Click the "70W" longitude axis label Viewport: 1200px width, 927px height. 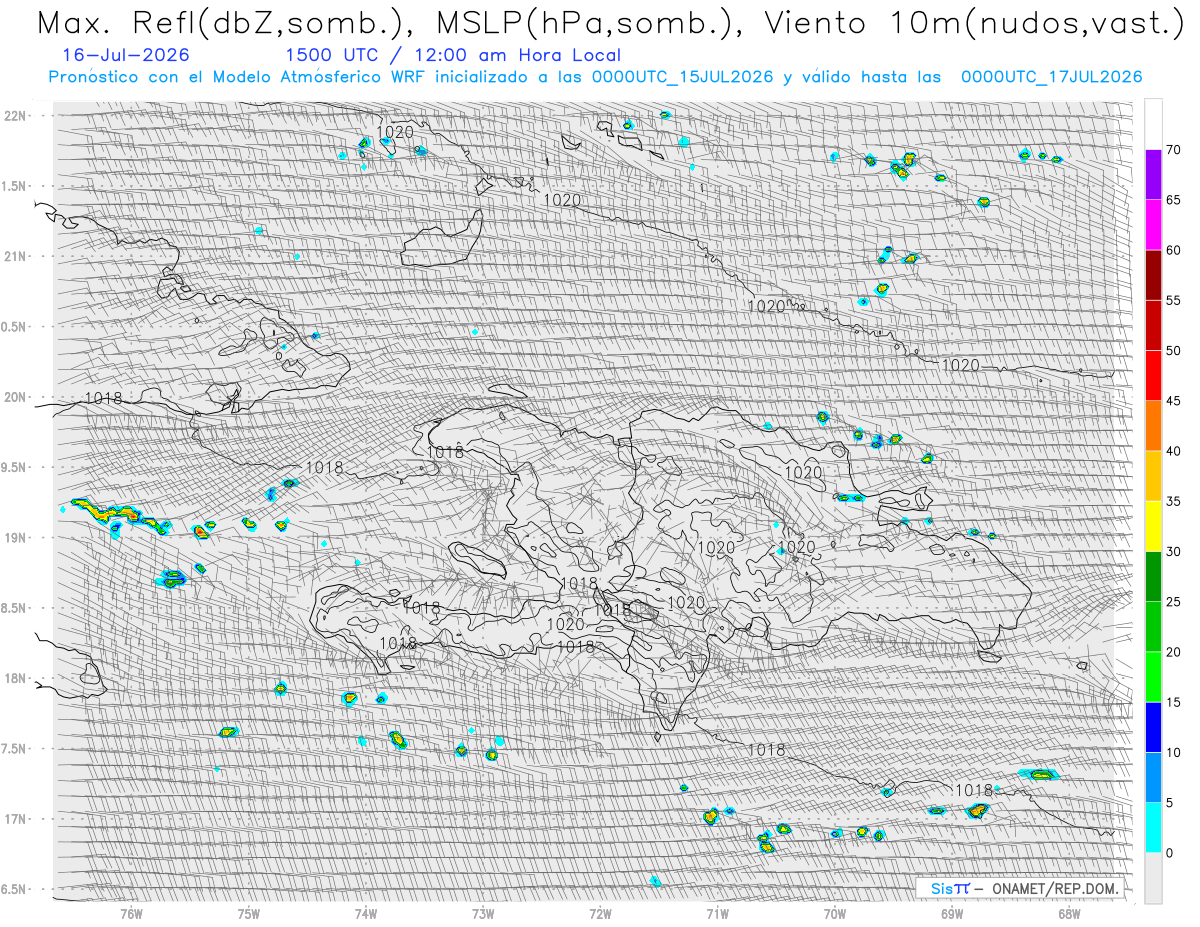835,913
